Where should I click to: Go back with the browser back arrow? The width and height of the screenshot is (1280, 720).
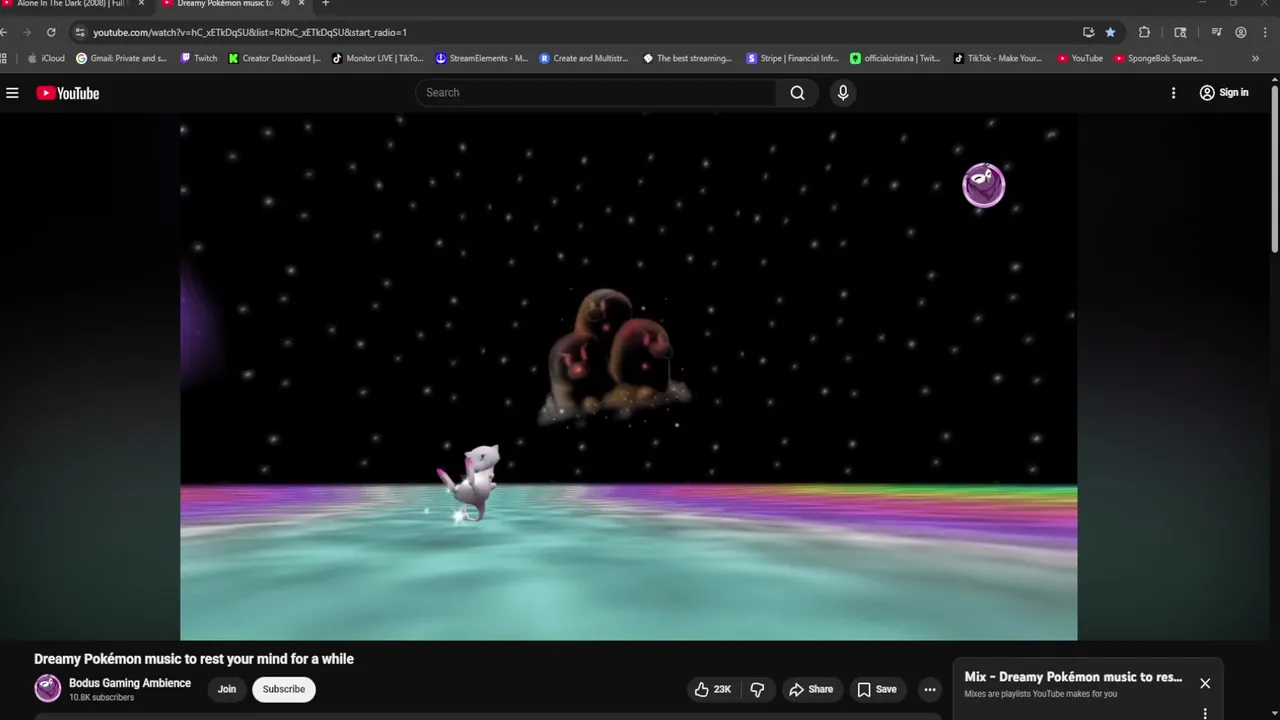(4, 32)
